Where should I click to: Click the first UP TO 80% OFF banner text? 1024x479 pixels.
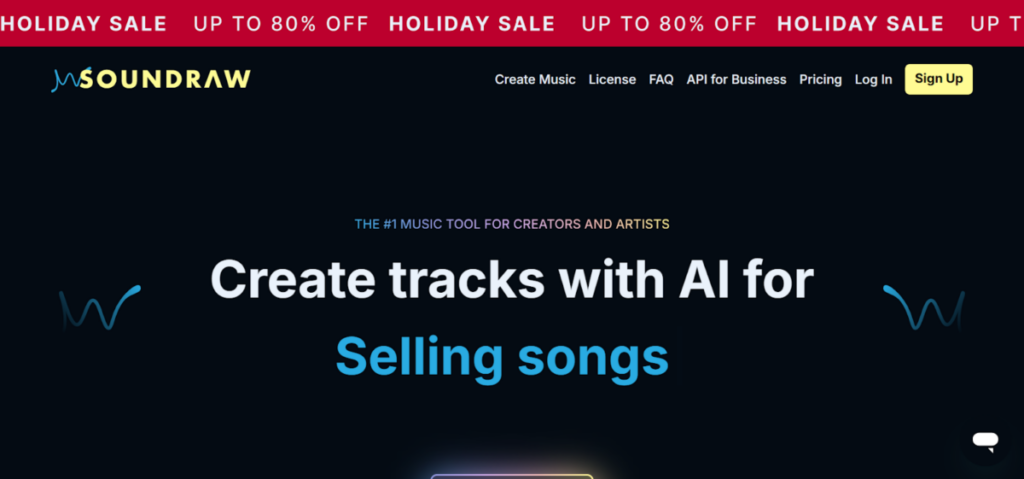[x=281, y=24]
